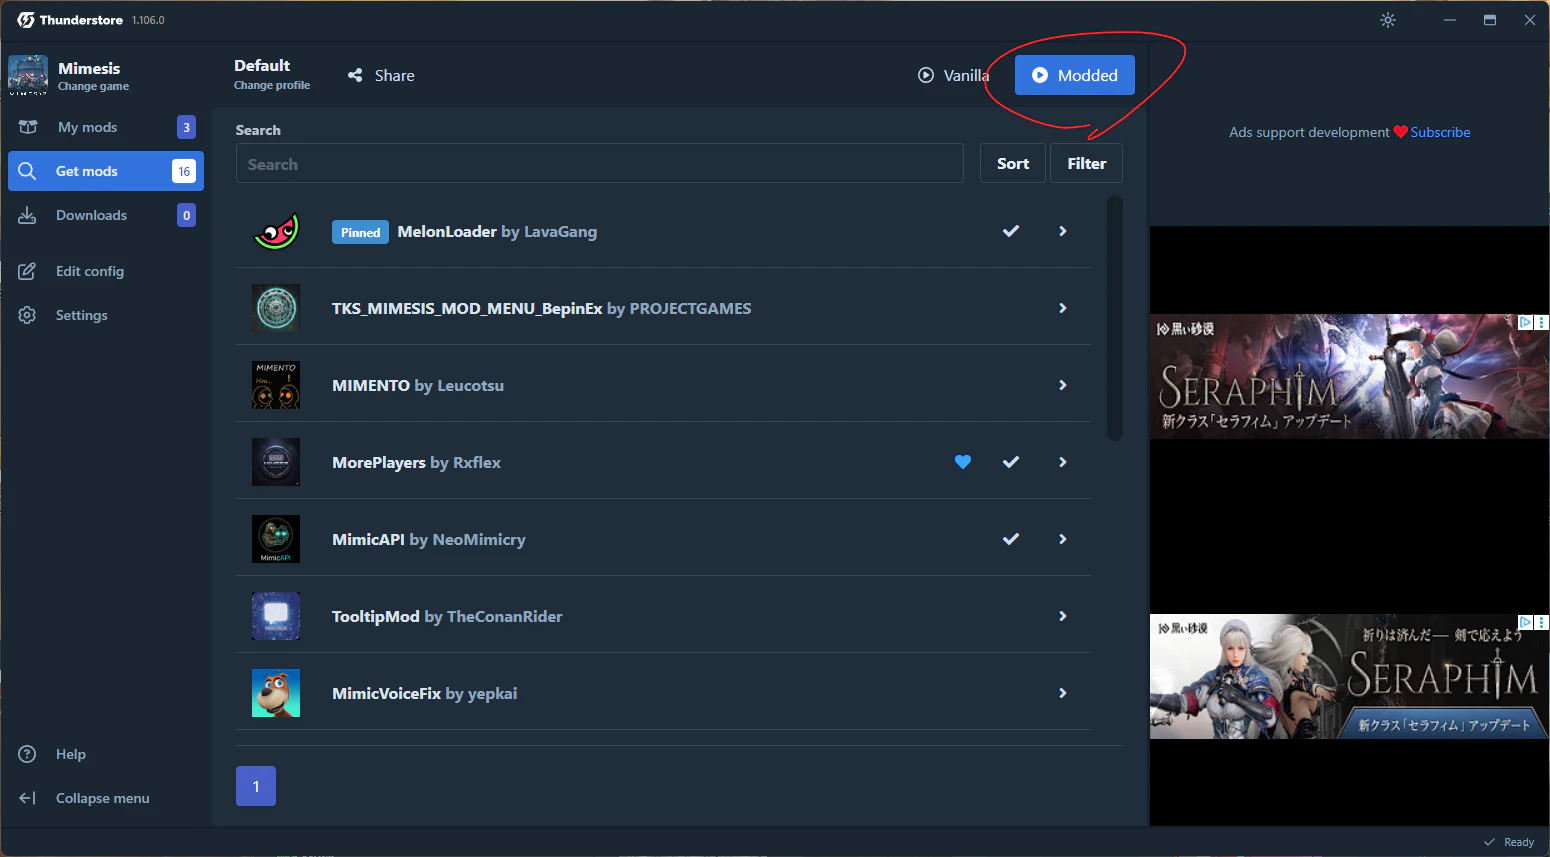Open the Sort options
The image size is (1550, 857).
coord(1013,163)
